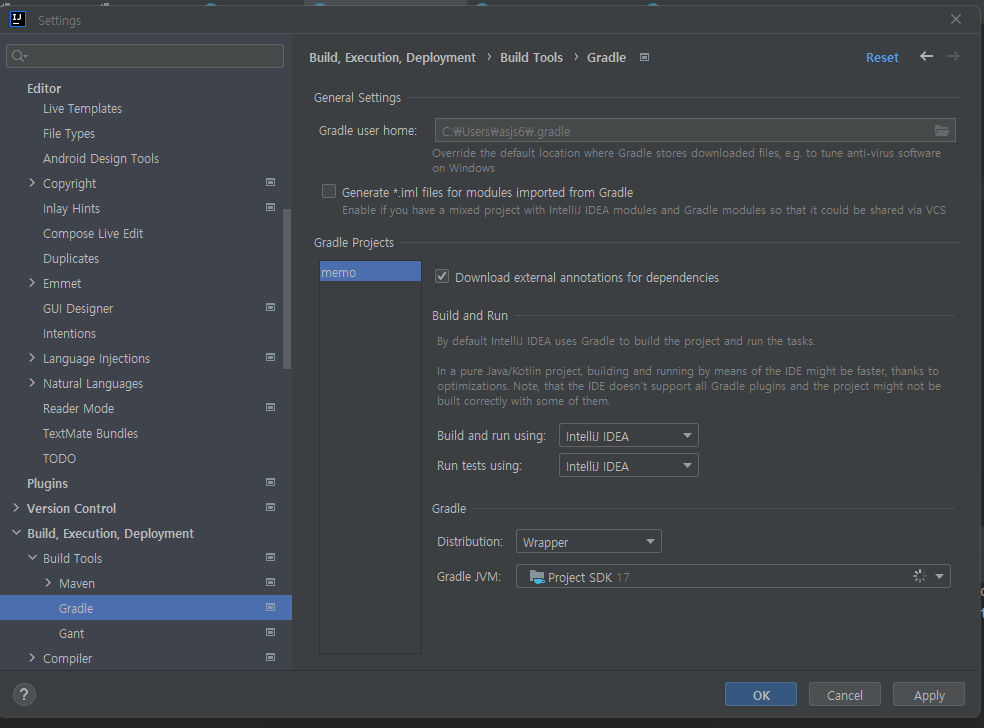
Task: Click project icon next to Copyright
Action: 270,182
